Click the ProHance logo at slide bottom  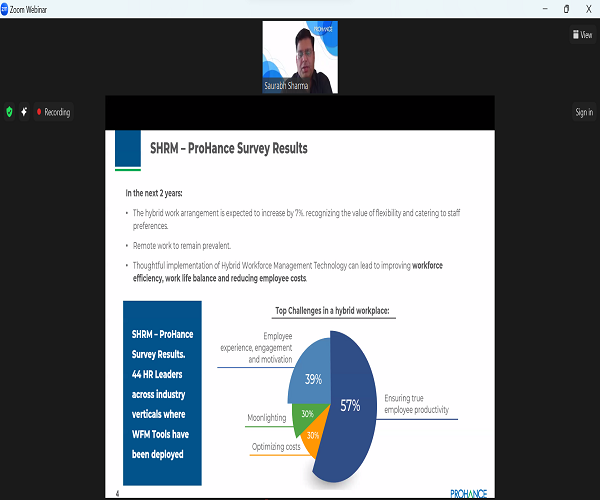tap(468, 494)
